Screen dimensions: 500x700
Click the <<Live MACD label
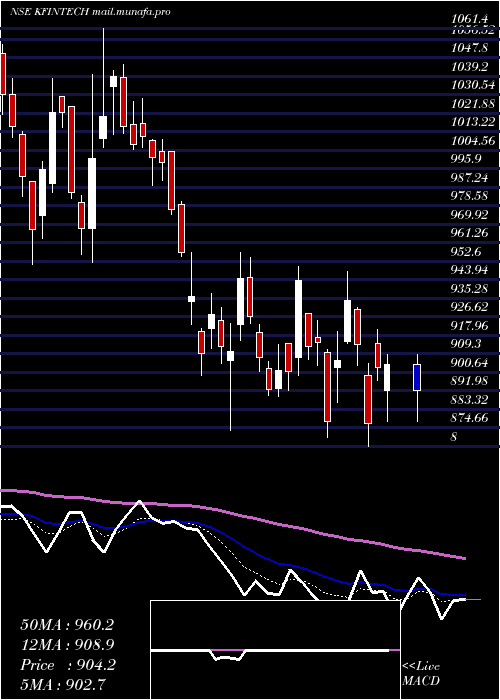(421, 674)
